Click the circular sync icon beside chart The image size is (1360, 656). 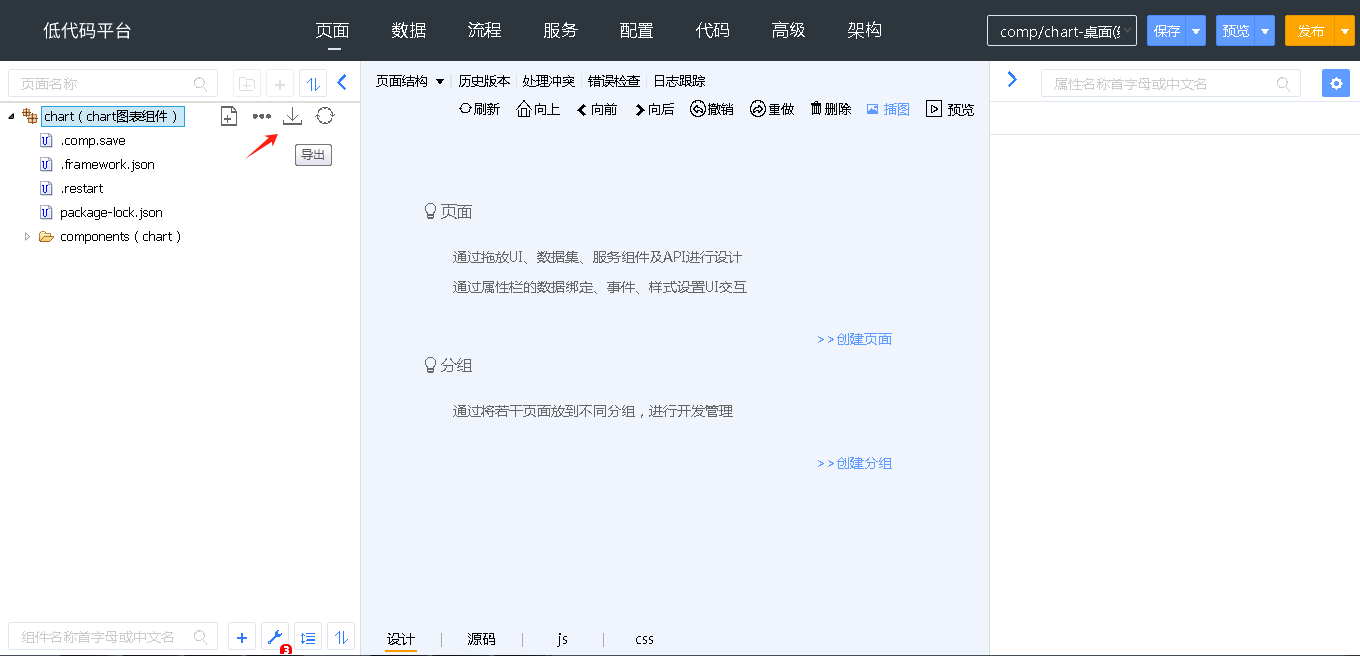pos(325,116)
